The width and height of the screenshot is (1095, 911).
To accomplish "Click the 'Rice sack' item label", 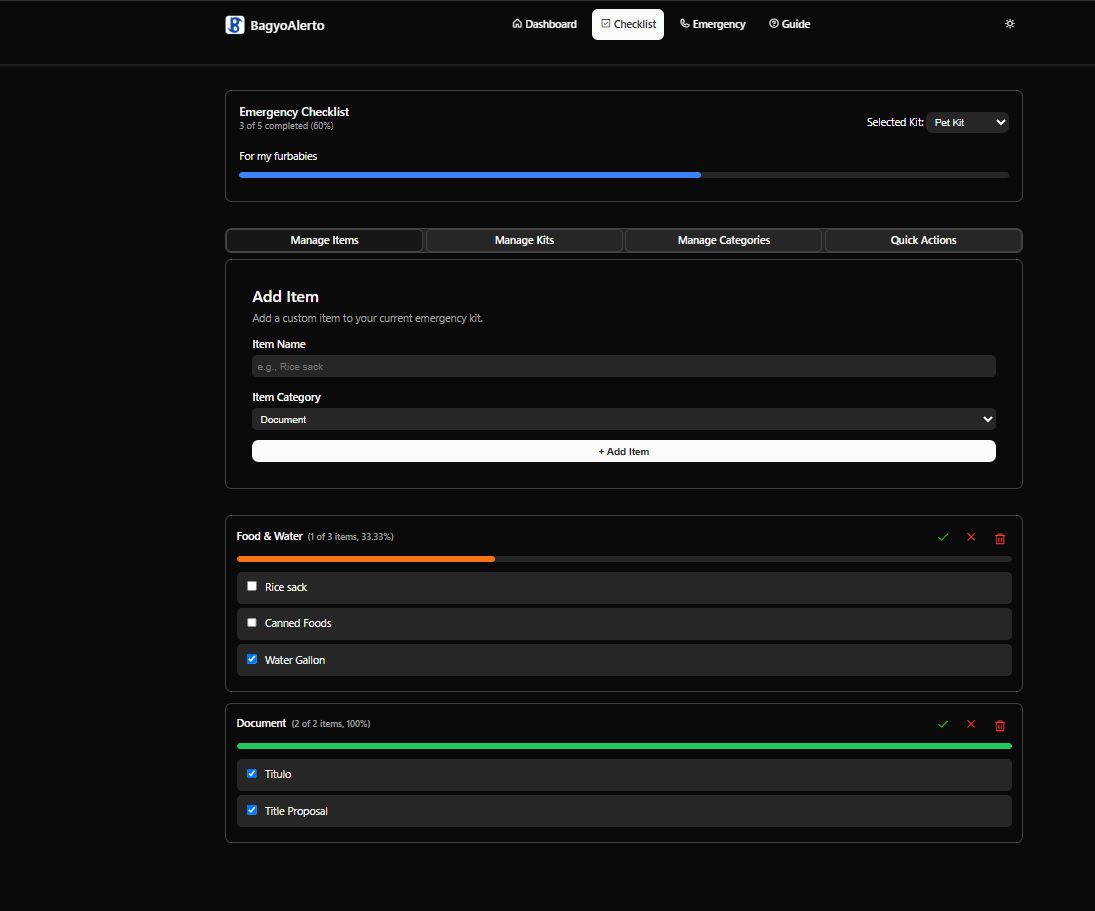I will 286,587.
